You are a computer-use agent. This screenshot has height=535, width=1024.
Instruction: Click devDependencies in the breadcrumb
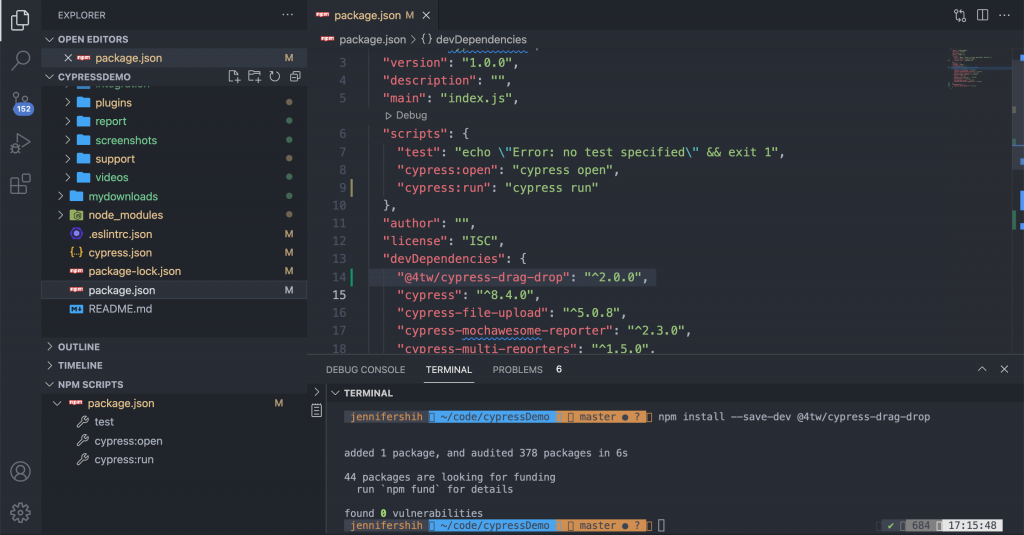481,39
